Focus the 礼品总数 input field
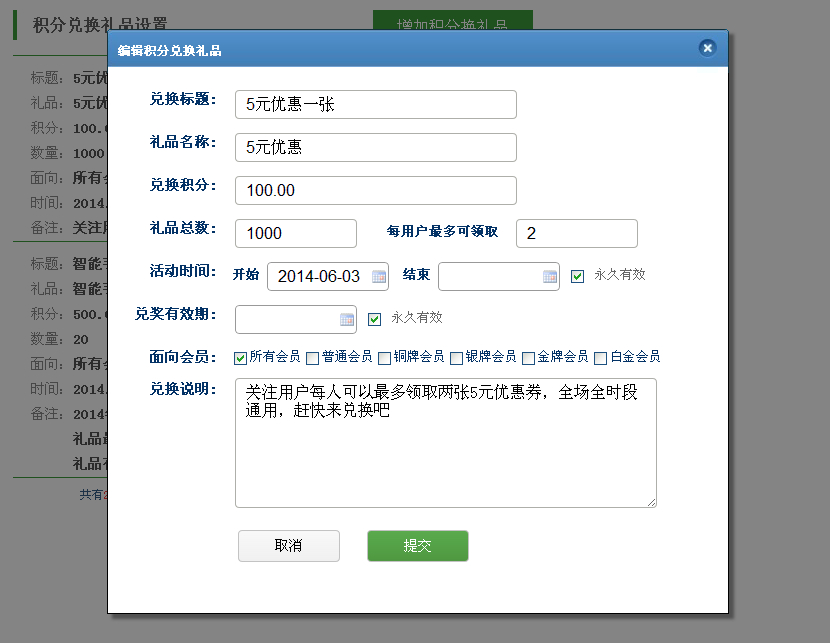 click(296, 233)
